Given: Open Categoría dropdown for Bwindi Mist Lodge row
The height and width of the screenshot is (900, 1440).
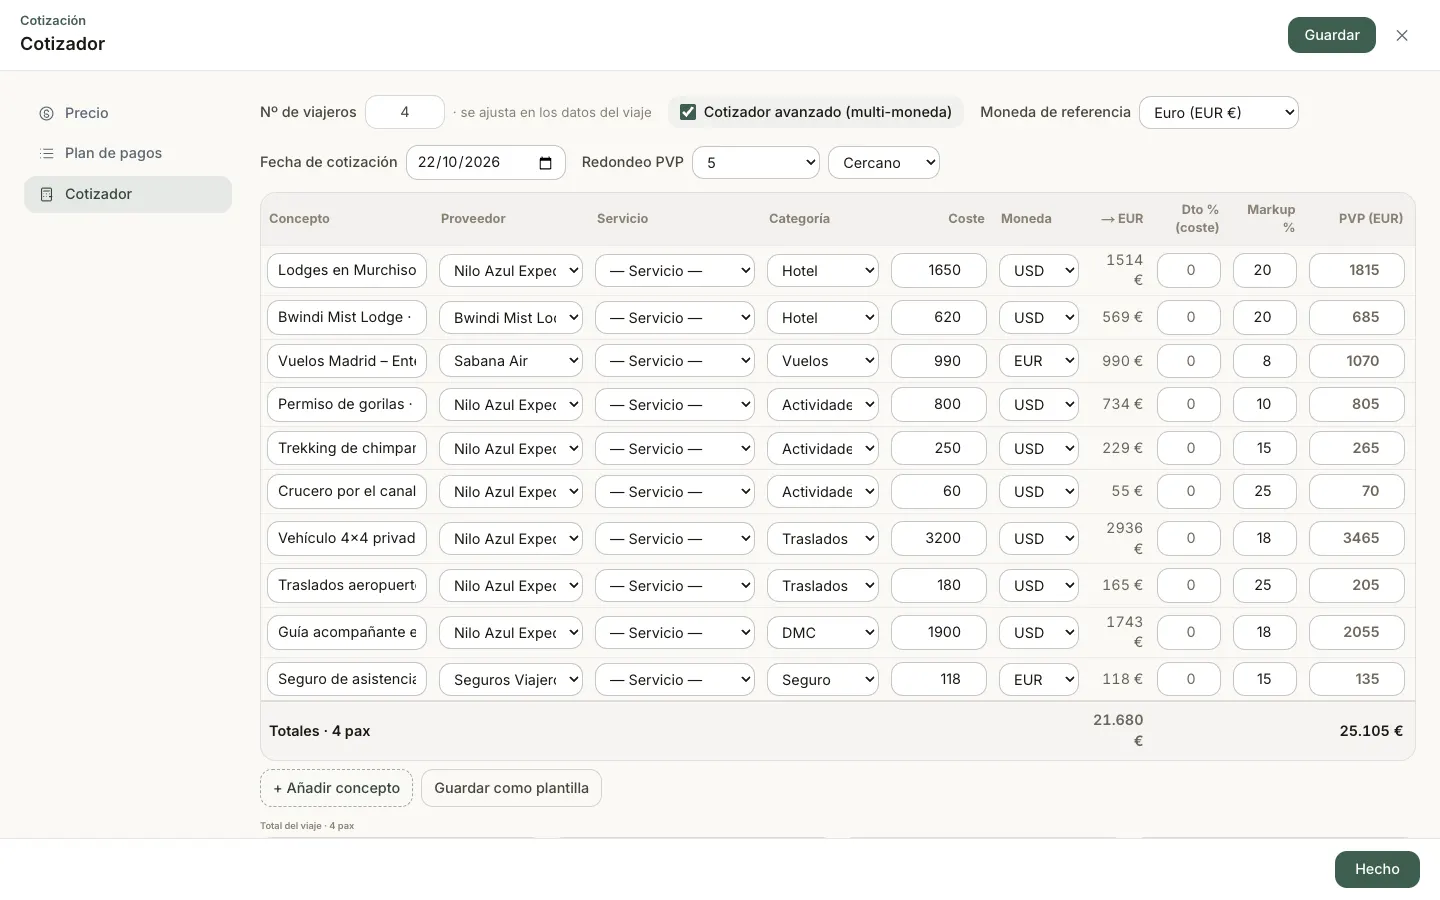Looking at the screenshot, I should 823,318.
